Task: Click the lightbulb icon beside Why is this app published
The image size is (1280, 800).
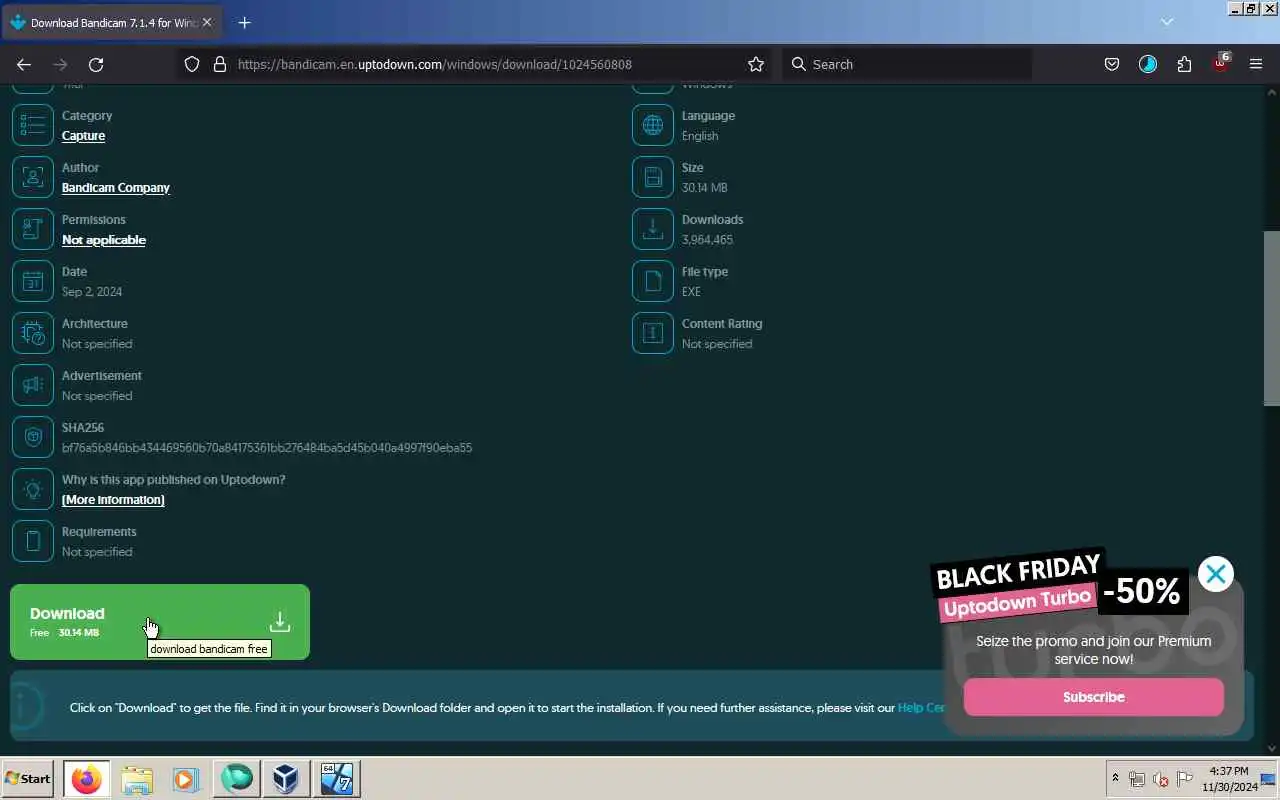Action: tap(32, 489)
